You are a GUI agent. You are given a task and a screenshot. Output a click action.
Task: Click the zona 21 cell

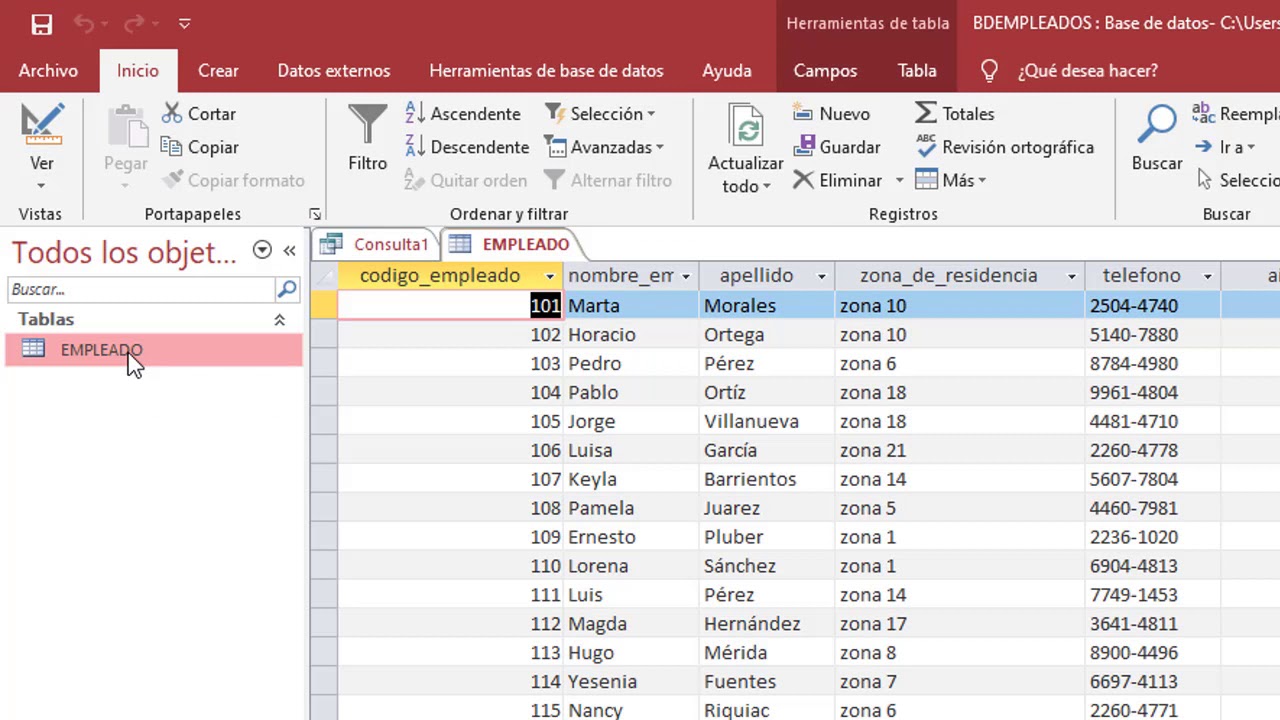pos(959,451)
